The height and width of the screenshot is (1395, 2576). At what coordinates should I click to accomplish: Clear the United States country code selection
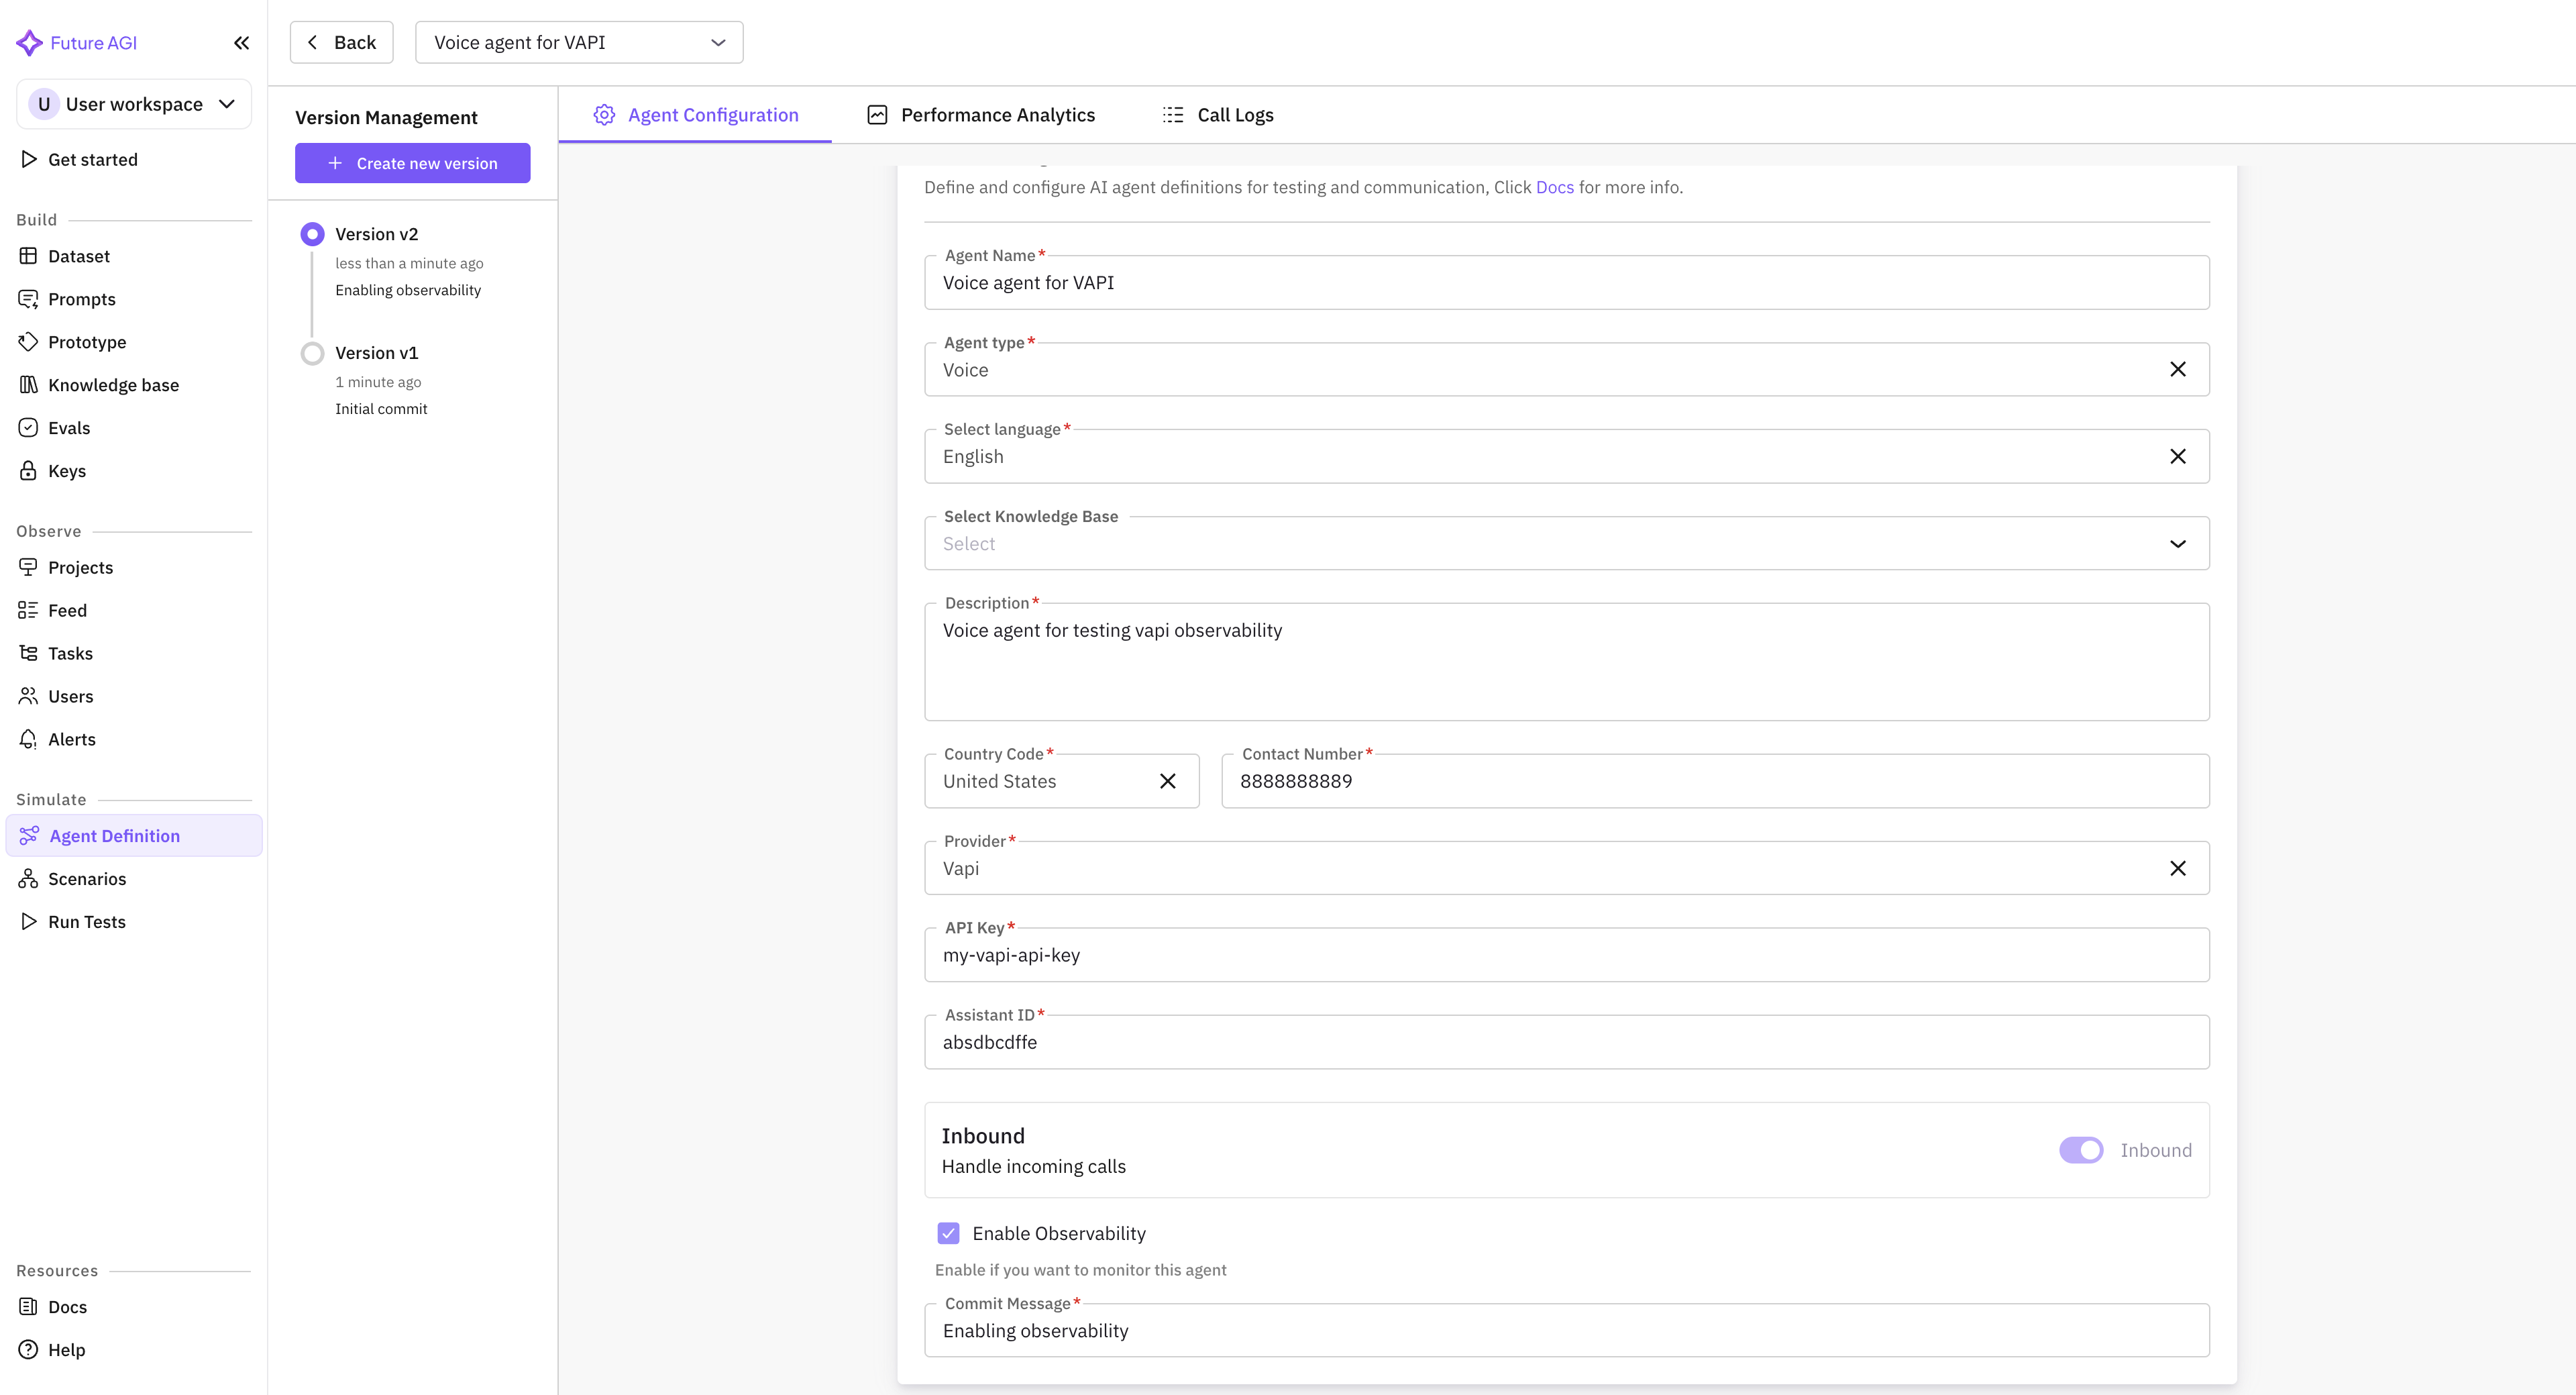(1168, 781)
